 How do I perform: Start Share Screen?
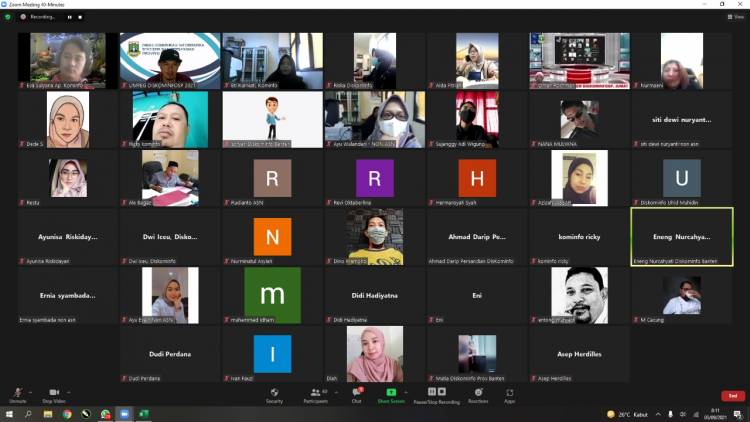coord(390,394)
